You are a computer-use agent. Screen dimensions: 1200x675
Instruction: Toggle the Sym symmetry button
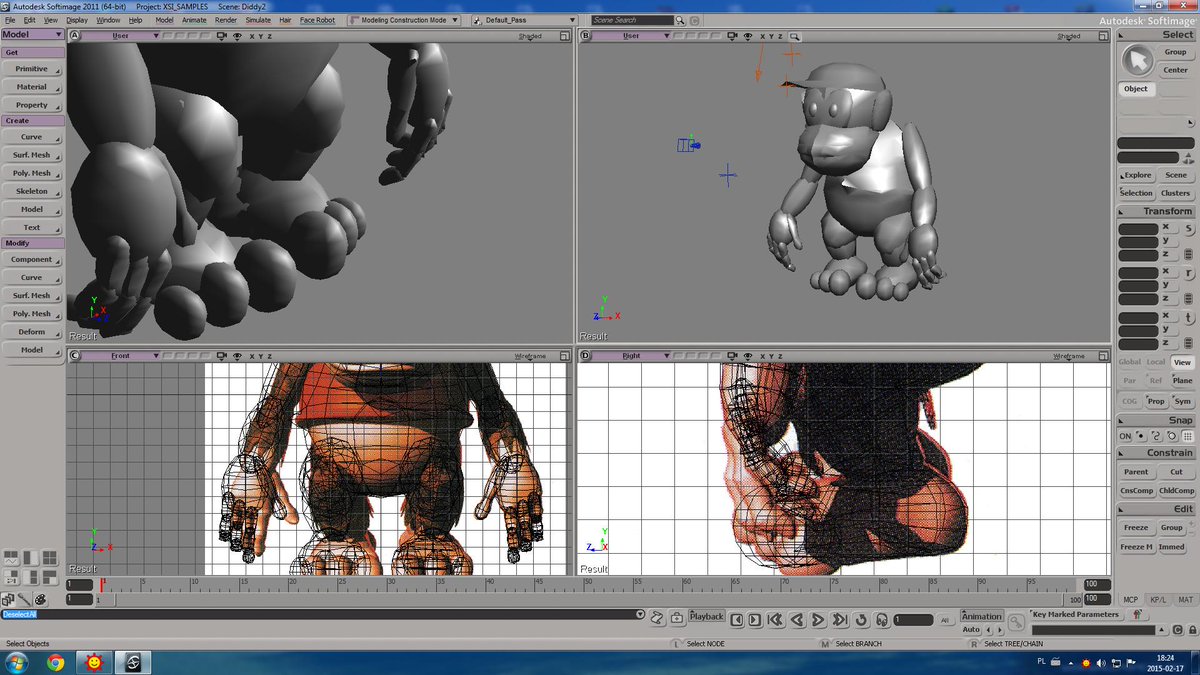(x=1183, y=401)
